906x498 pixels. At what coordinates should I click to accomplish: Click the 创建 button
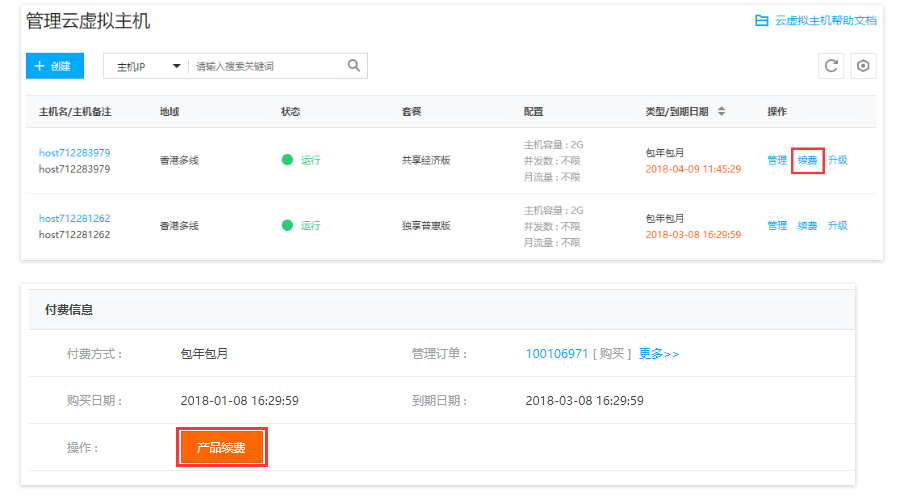pyautogui.click(x=55, y=66)
